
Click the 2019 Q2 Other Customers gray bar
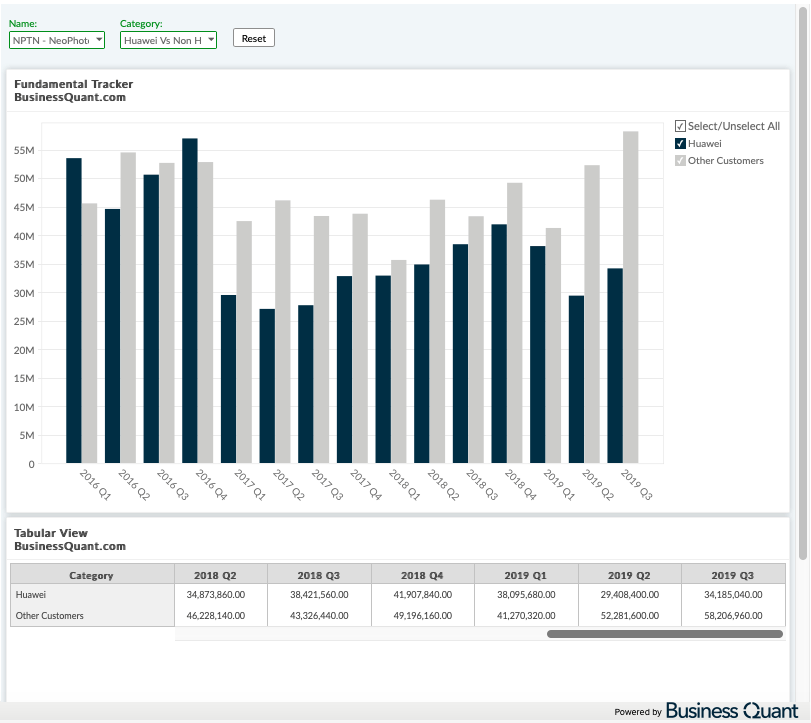[592, 314]
